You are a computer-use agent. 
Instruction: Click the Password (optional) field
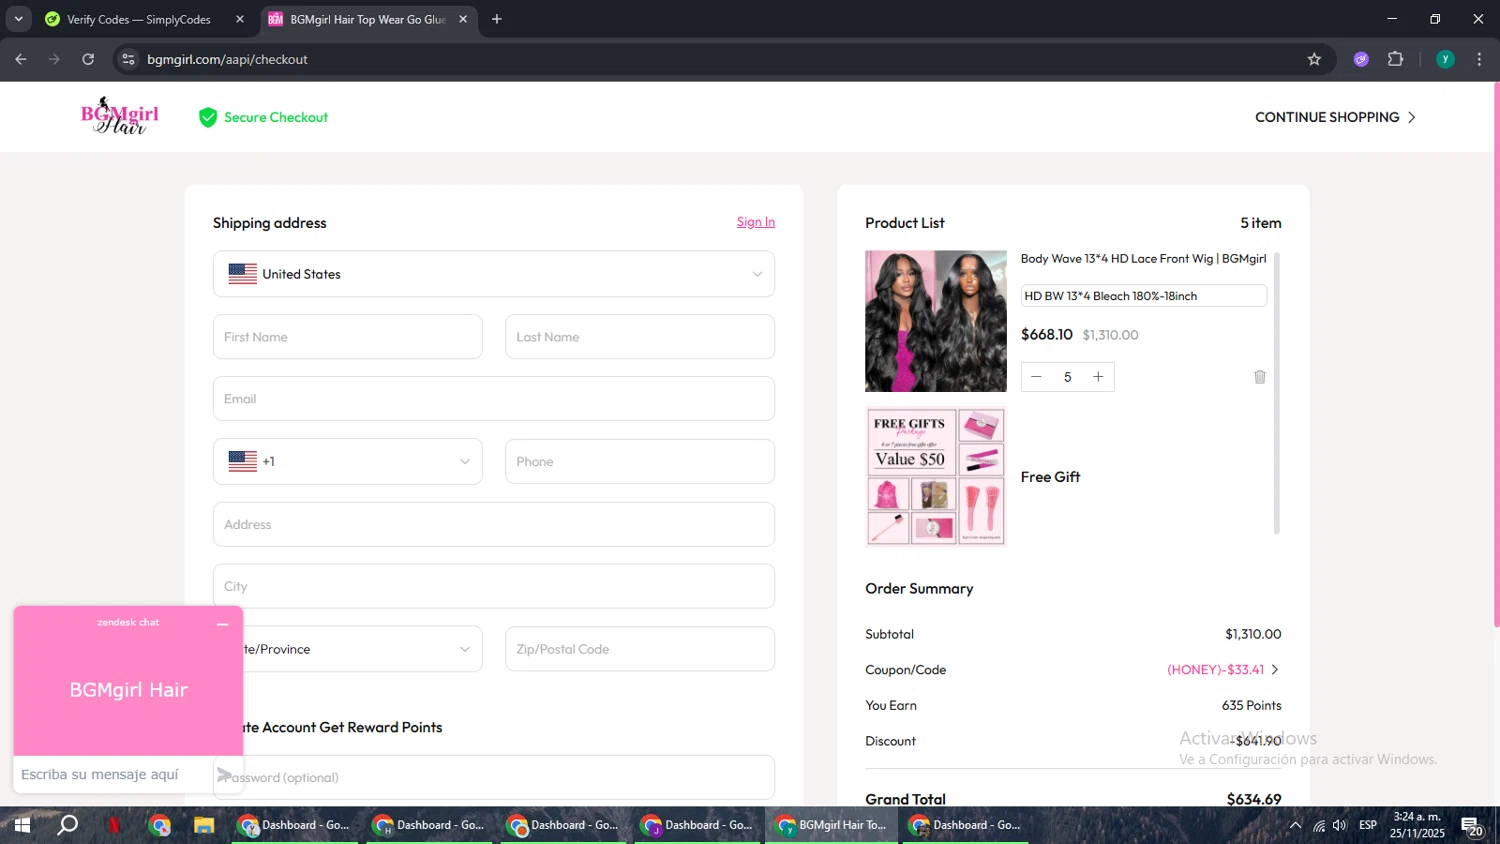(x=494, y=777)
